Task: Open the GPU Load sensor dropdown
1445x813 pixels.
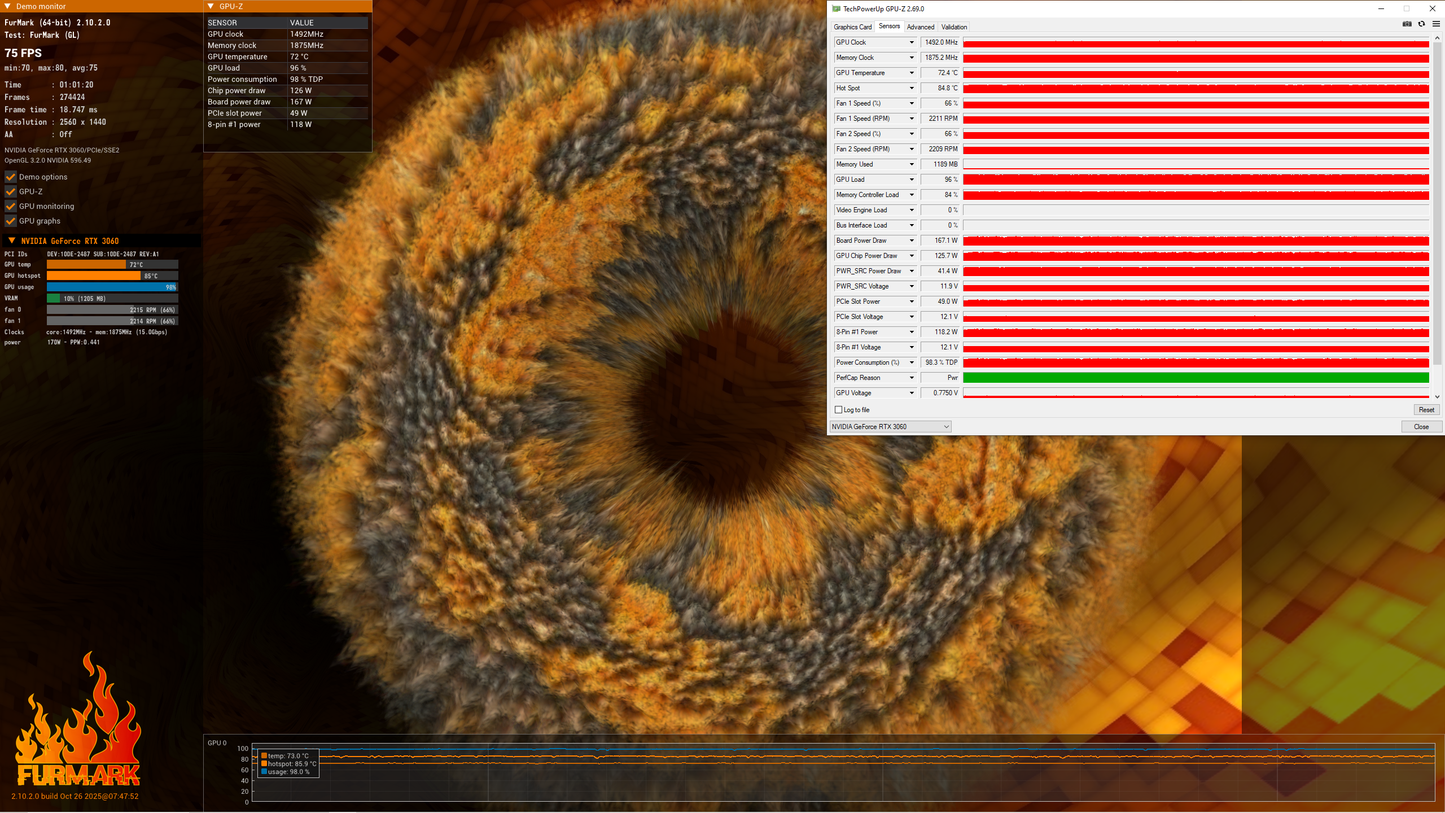Action: tap(912, 180)
